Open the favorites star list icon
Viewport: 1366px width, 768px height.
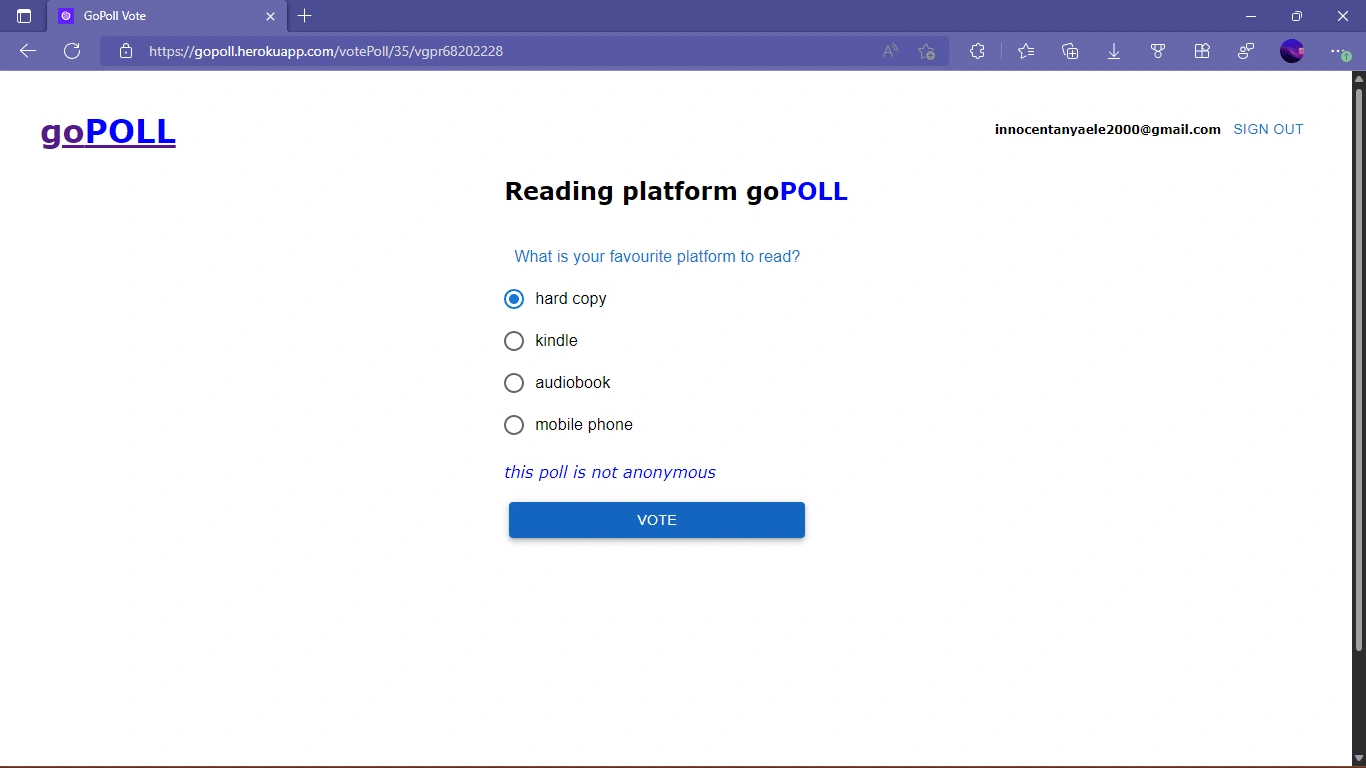[1026, 51]
